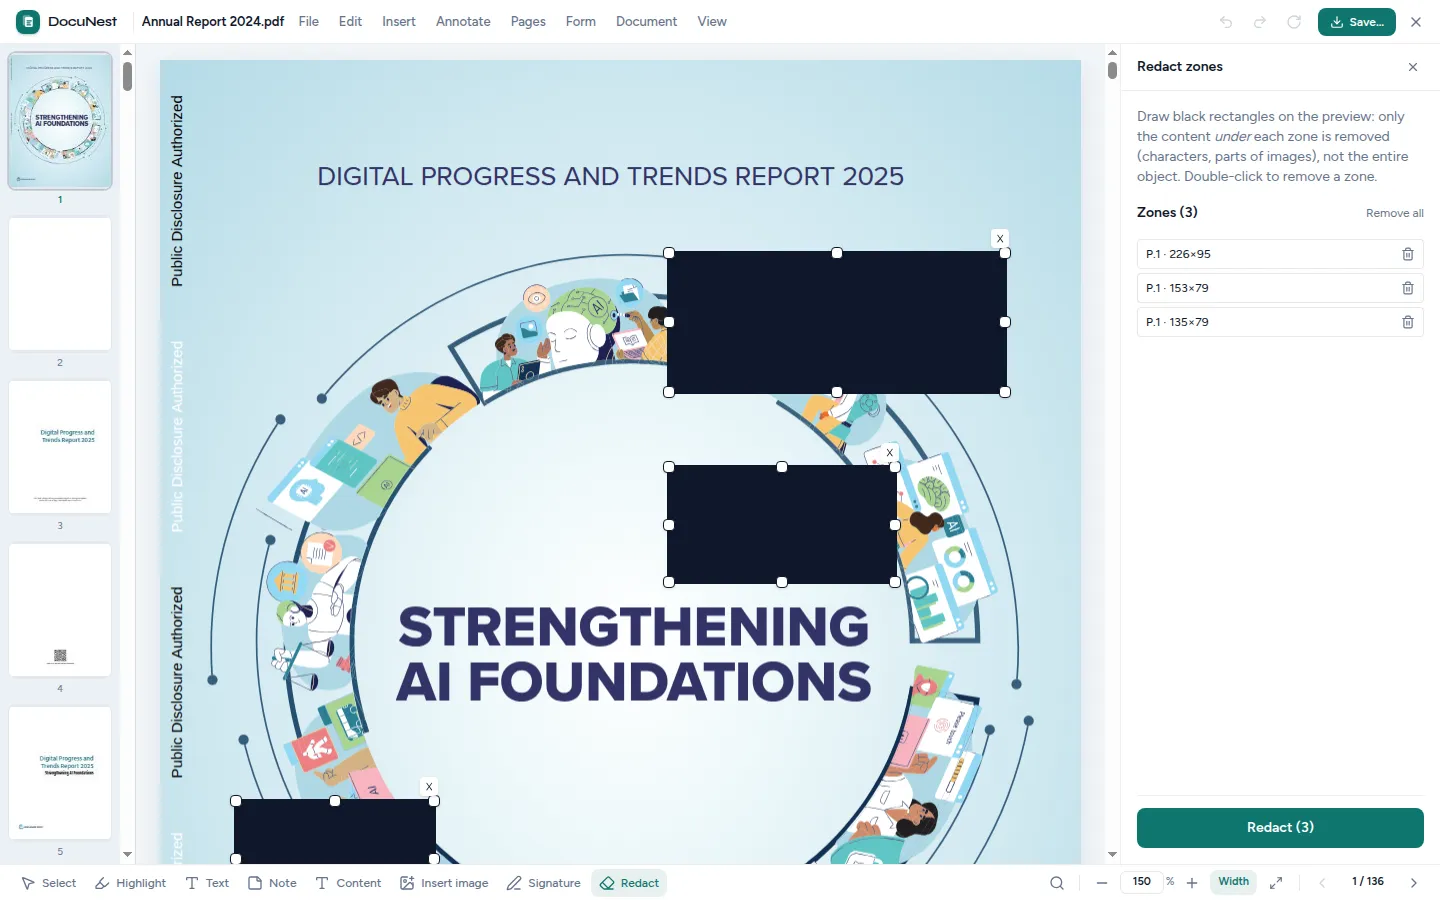This screenshot has width=1440, height=900.
Task: Open the Edit menu
Action: pos(350,22)
